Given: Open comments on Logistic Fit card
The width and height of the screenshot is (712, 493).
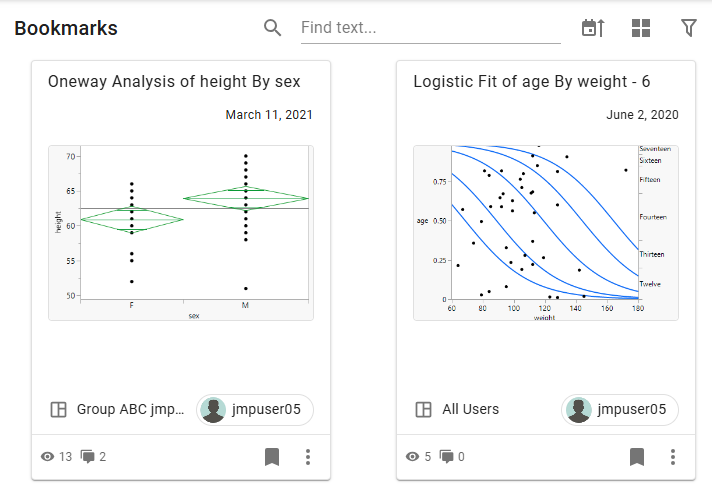Looking at the screenshot, I should coord(446,458).
